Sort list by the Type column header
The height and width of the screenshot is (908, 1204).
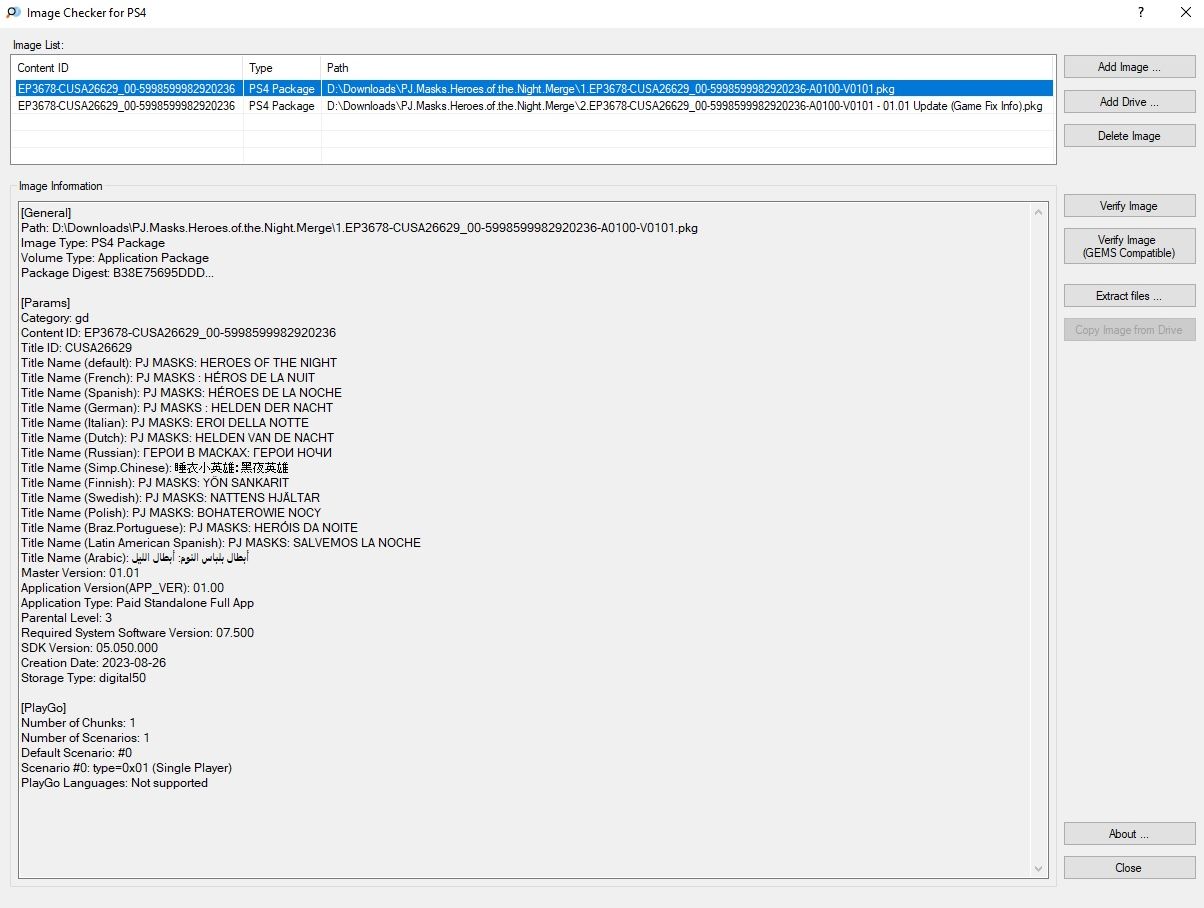click(x=282, y=68)
